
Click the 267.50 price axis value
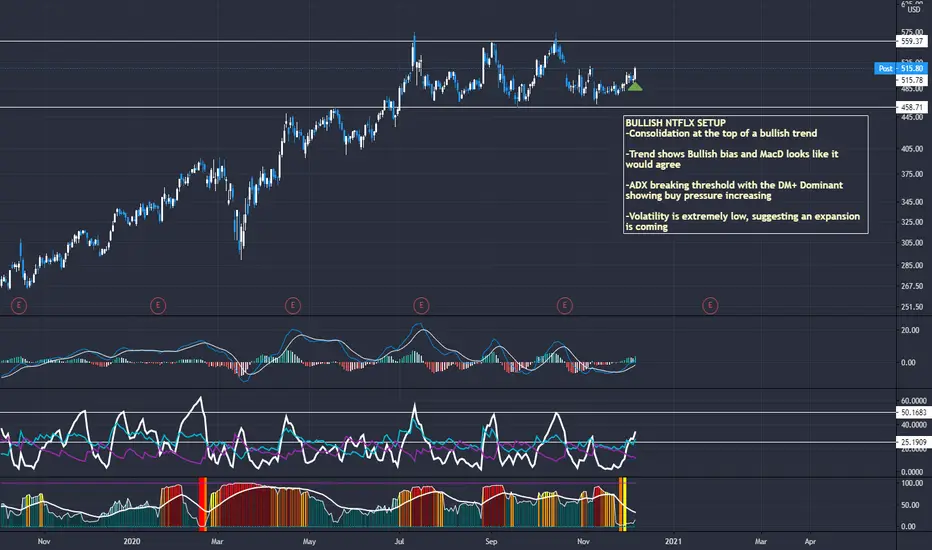coord(912,286)
